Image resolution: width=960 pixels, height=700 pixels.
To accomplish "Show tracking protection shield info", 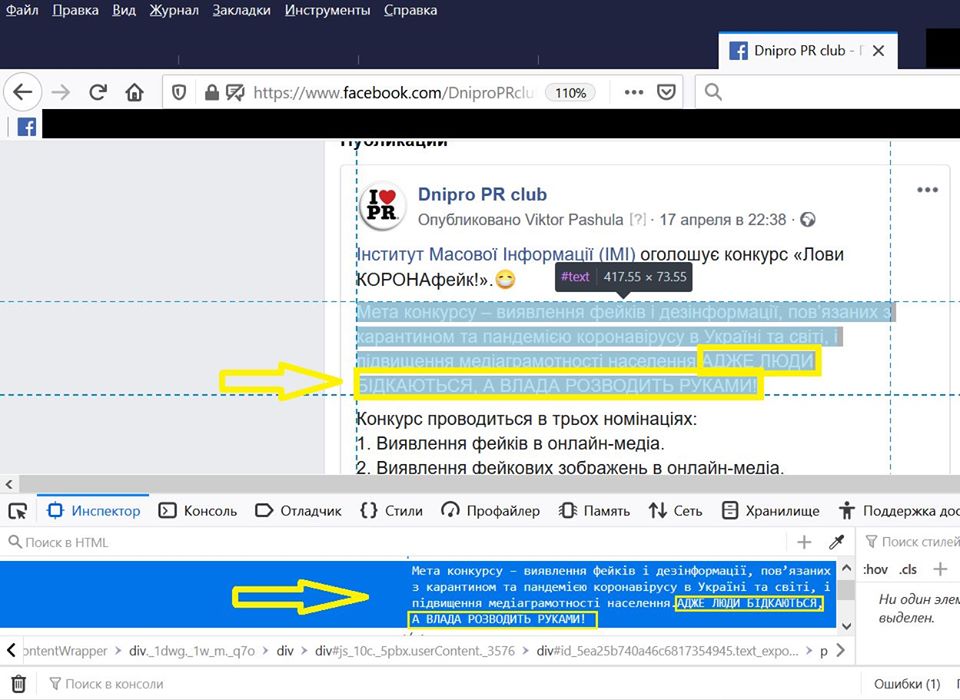I will pos(179,92).
